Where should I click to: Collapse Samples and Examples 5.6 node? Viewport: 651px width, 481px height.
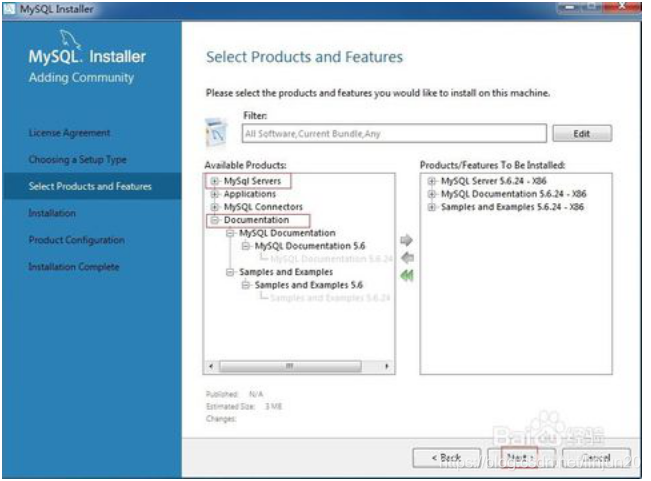point(245,285)
